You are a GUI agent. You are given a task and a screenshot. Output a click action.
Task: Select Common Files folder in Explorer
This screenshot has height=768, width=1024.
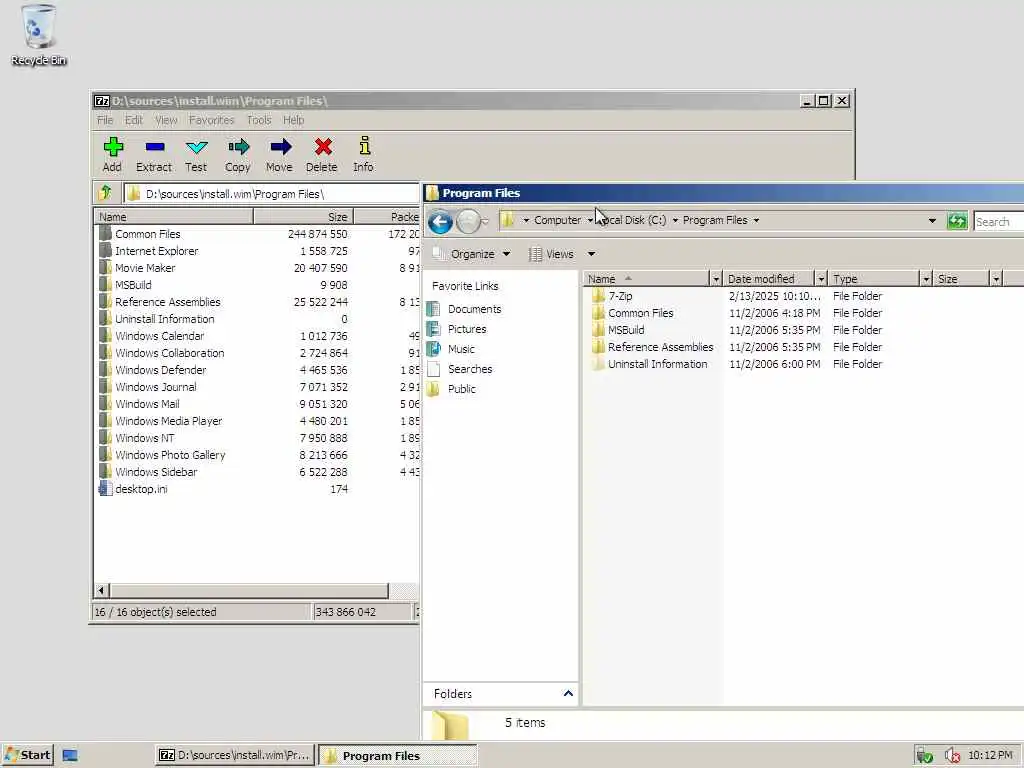pyautogui.click(x=640, y=313)
